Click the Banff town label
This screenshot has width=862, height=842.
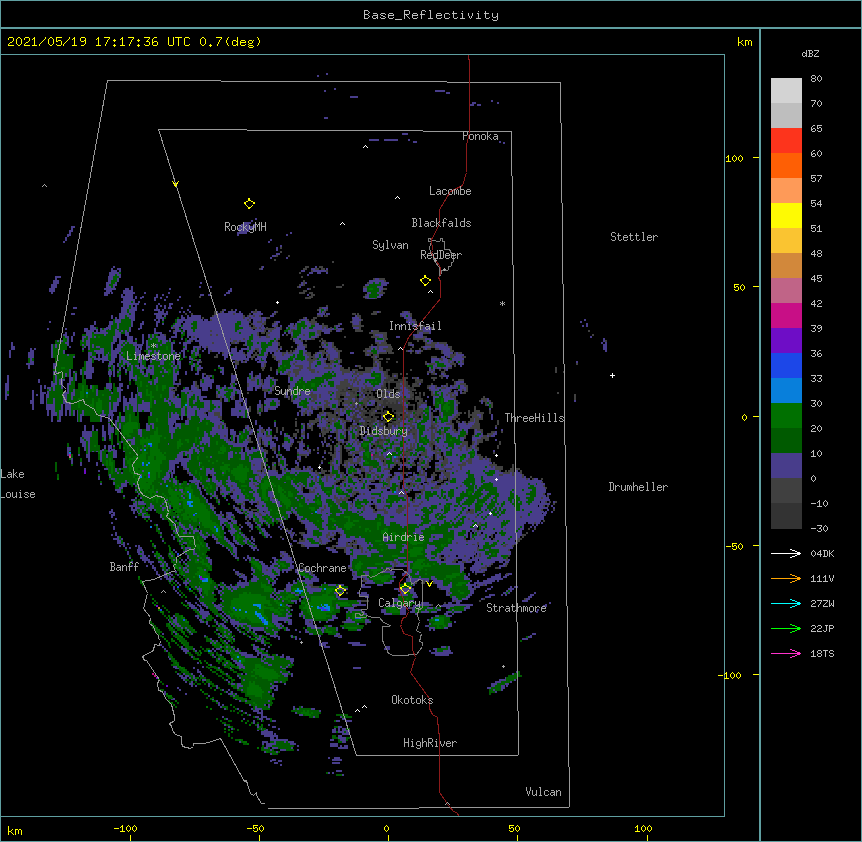click(124, 567)
